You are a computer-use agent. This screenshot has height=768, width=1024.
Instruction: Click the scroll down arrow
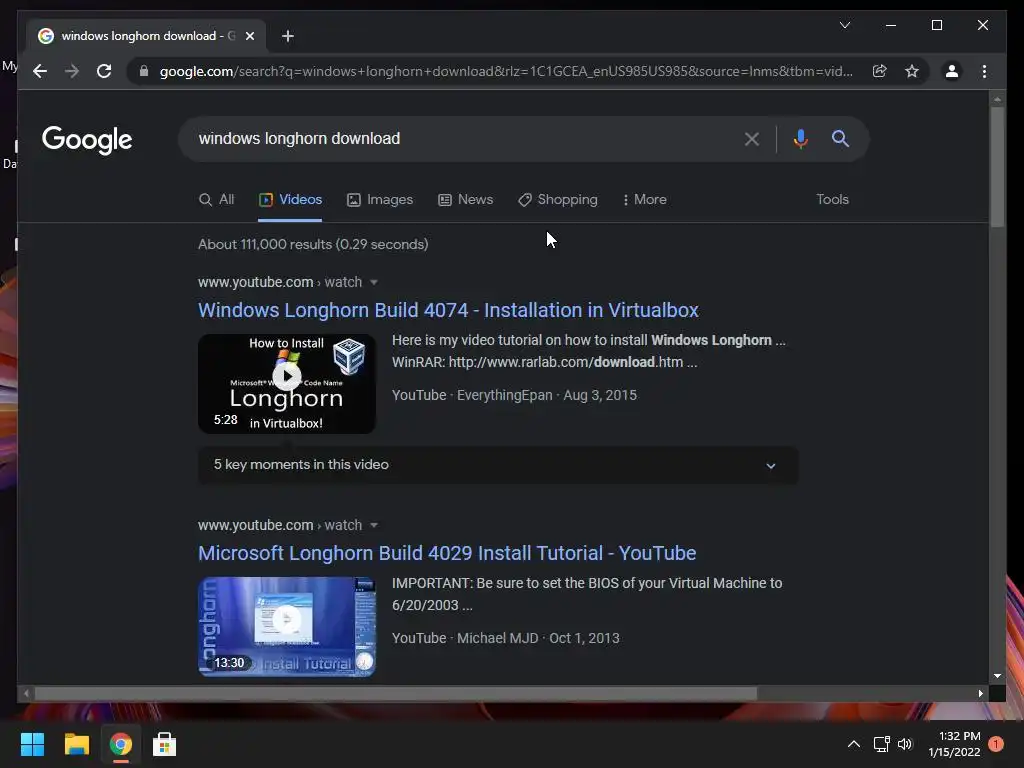coord(997,677)
